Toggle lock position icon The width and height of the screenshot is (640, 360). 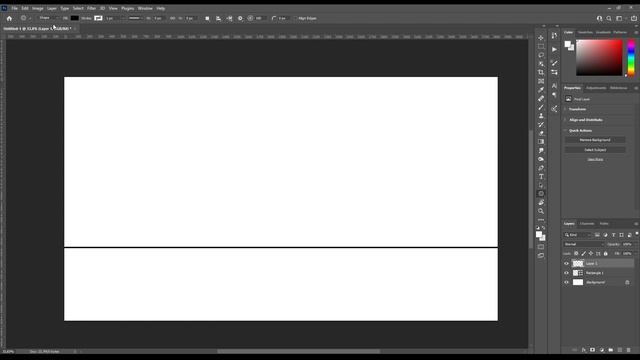click(591, 253)
